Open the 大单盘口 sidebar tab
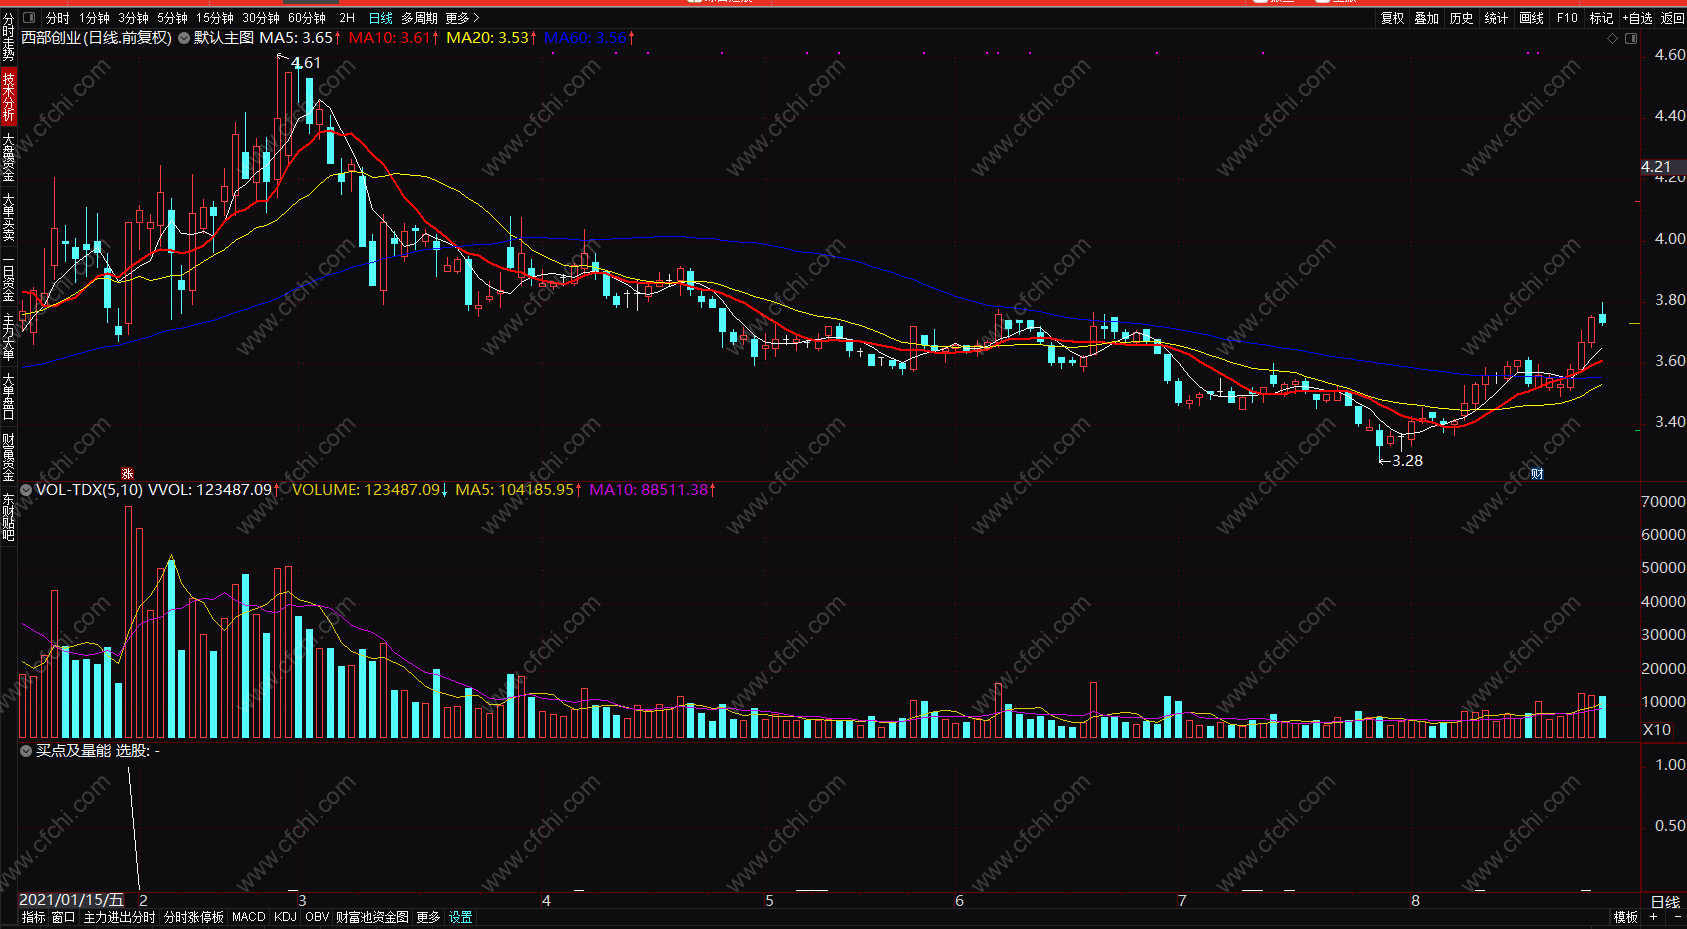1687x929 pixels. (x=8, y=397)
